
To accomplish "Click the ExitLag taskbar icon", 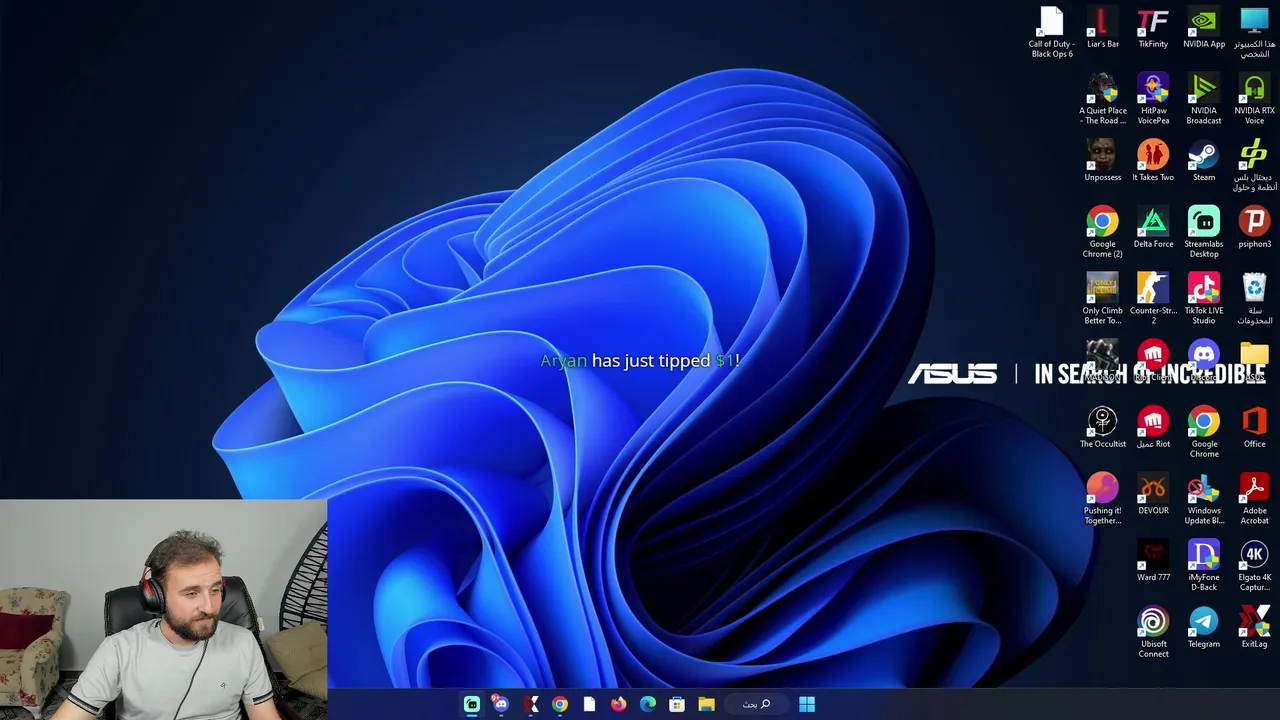I will [x=530, y=704].
